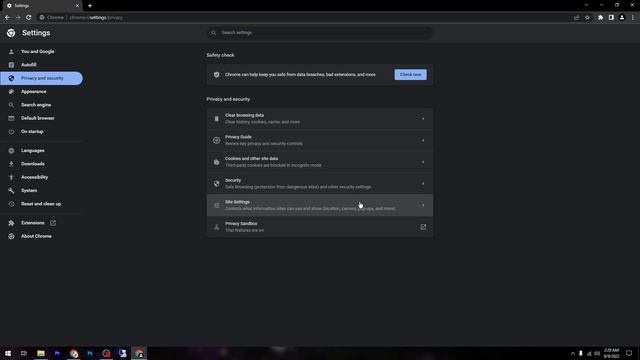Open Privacy Guide row
The image size is (640, 360).
(x=320, y=140)
